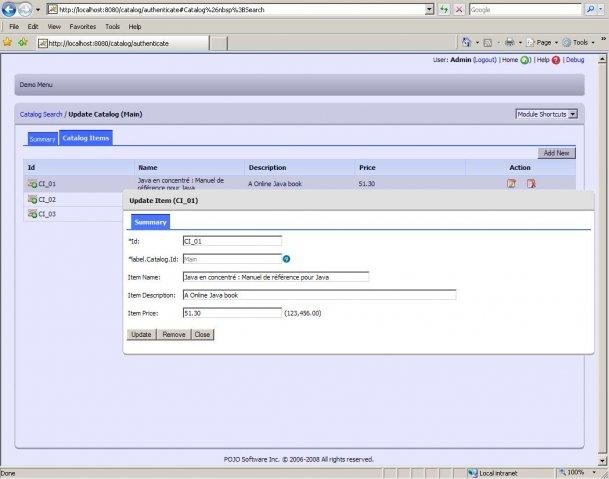Click the Add New button

point(556,153)
